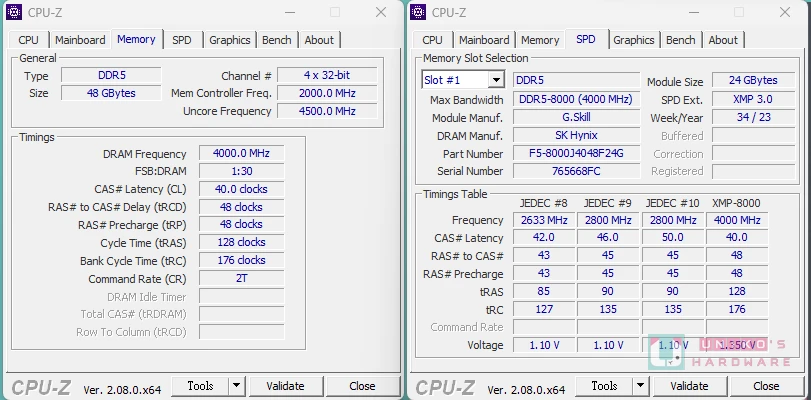Open Graphics tab in right window
The image size is (811, 400).
point(634,40)
